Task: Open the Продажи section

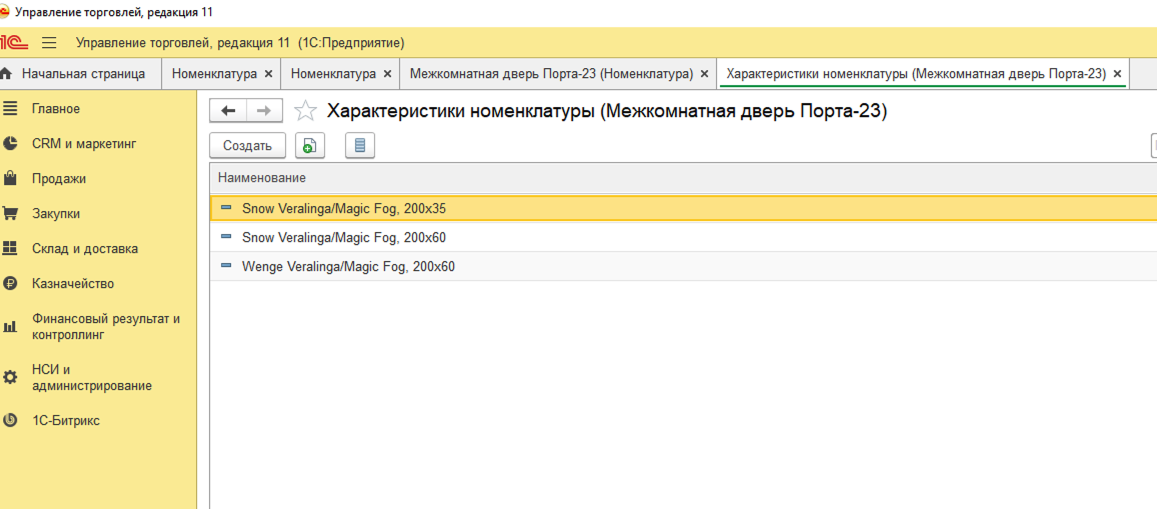Action: pos(59,179)
